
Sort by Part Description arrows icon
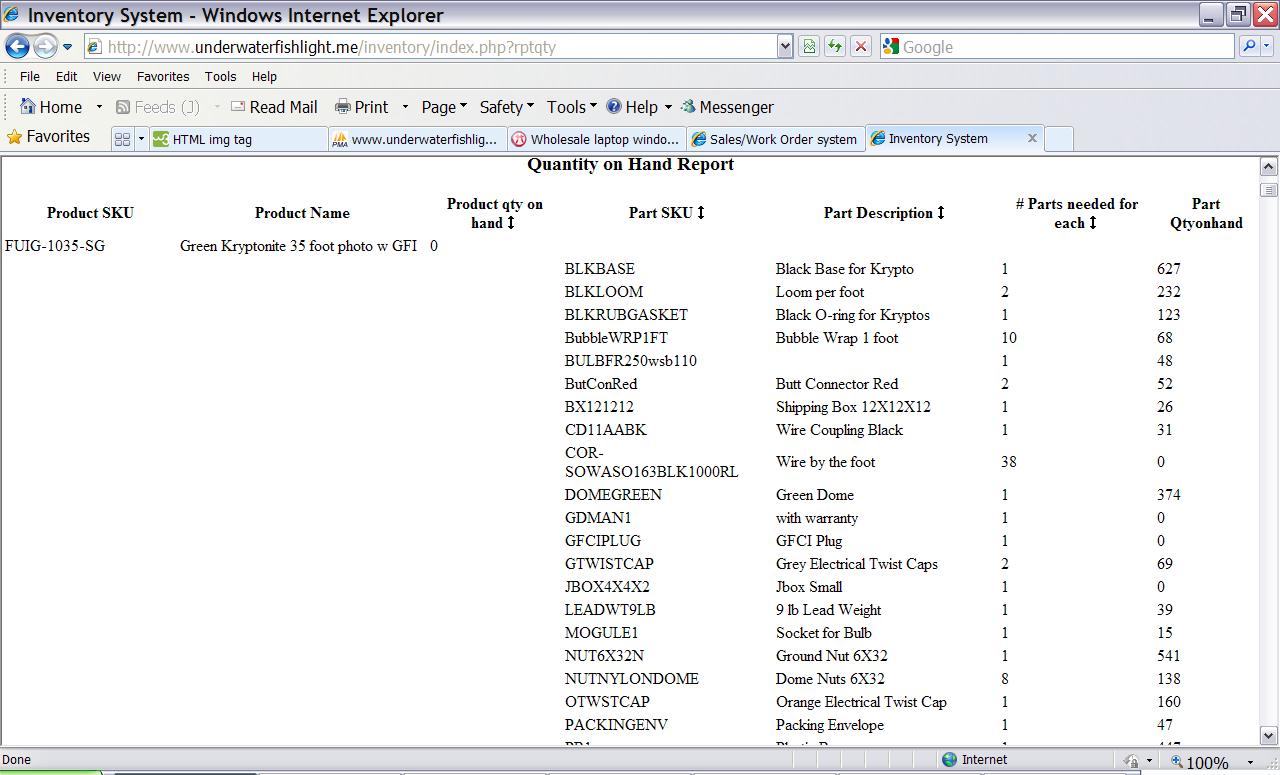[941, 212]
